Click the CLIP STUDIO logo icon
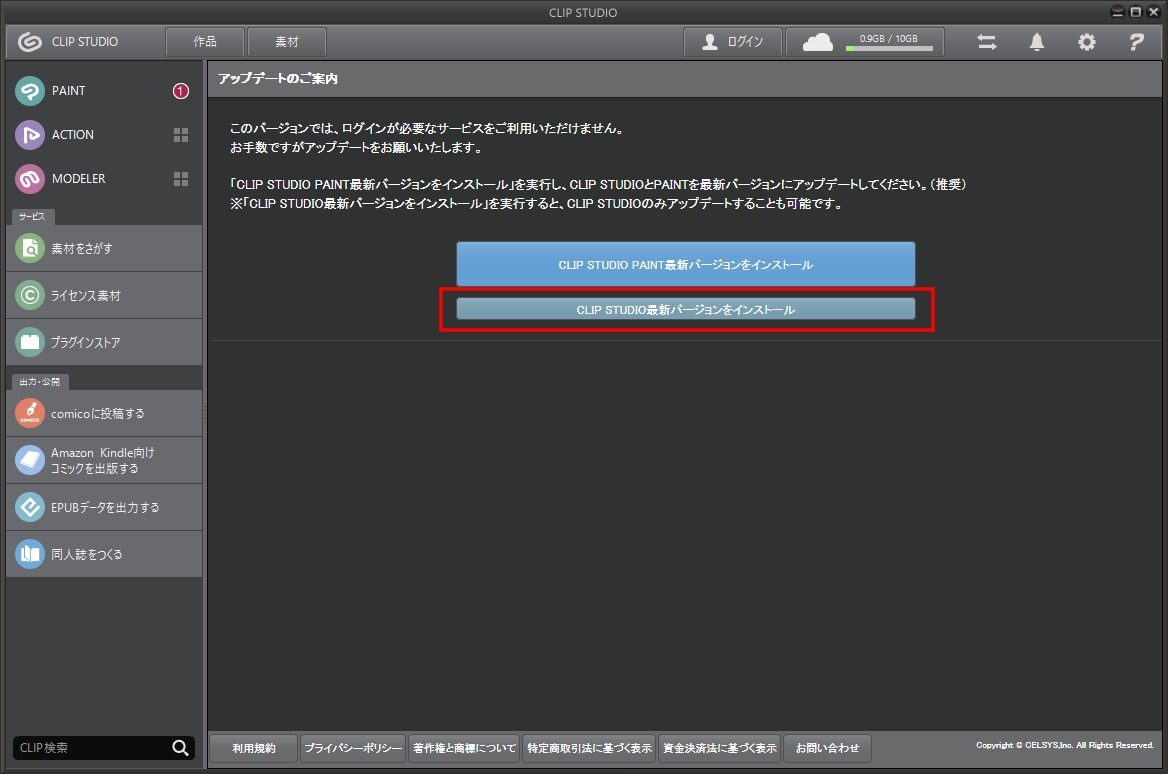This screenshot has height=774, width=1168. tap(30, 42)
